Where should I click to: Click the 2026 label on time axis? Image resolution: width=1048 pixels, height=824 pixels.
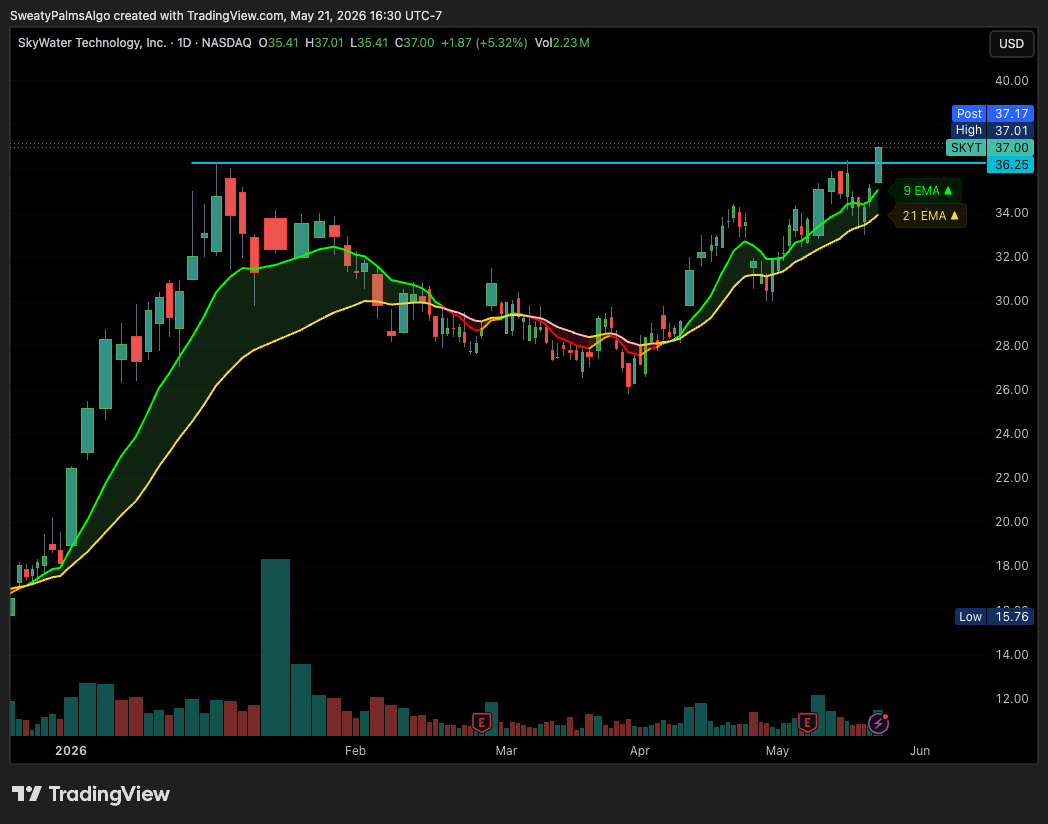tap(71, 750)
